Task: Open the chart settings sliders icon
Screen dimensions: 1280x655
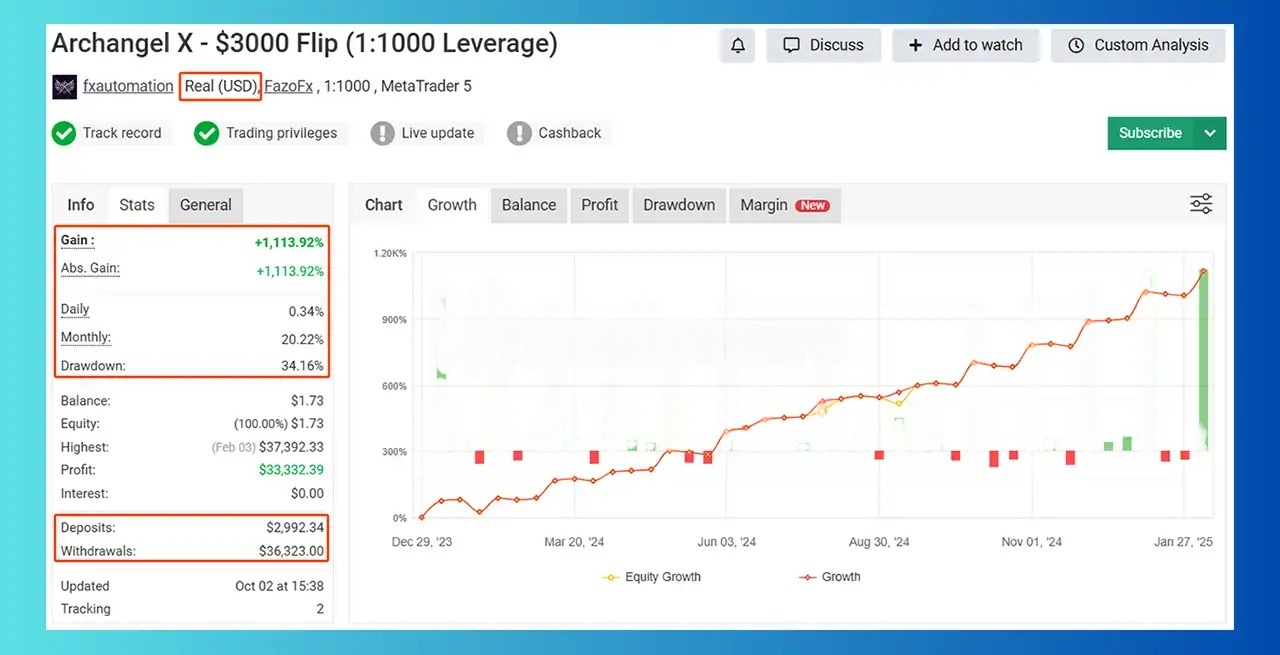Action: tap(1201, 204)
